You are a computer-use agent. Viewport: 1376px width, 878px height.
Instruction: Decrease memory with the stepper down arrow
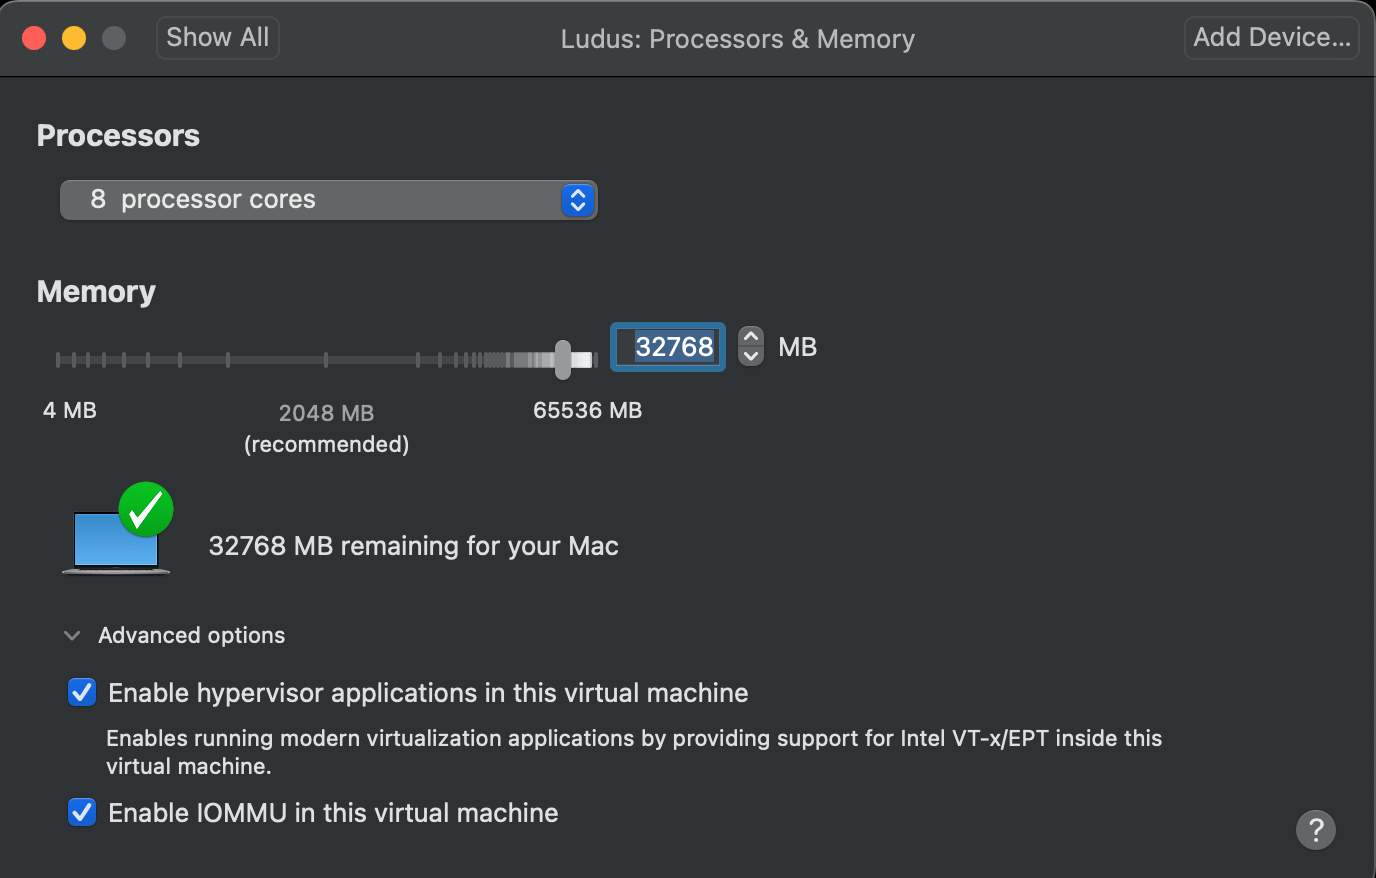pos(751,357)
